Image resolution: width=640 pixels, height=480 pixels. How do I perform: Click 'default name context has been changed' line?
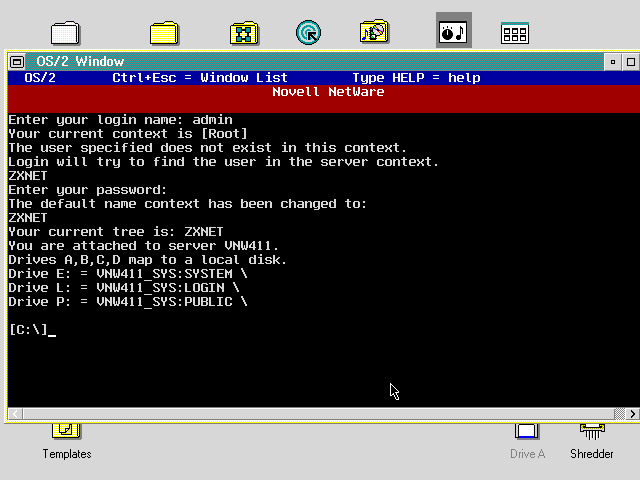(187, 204)
